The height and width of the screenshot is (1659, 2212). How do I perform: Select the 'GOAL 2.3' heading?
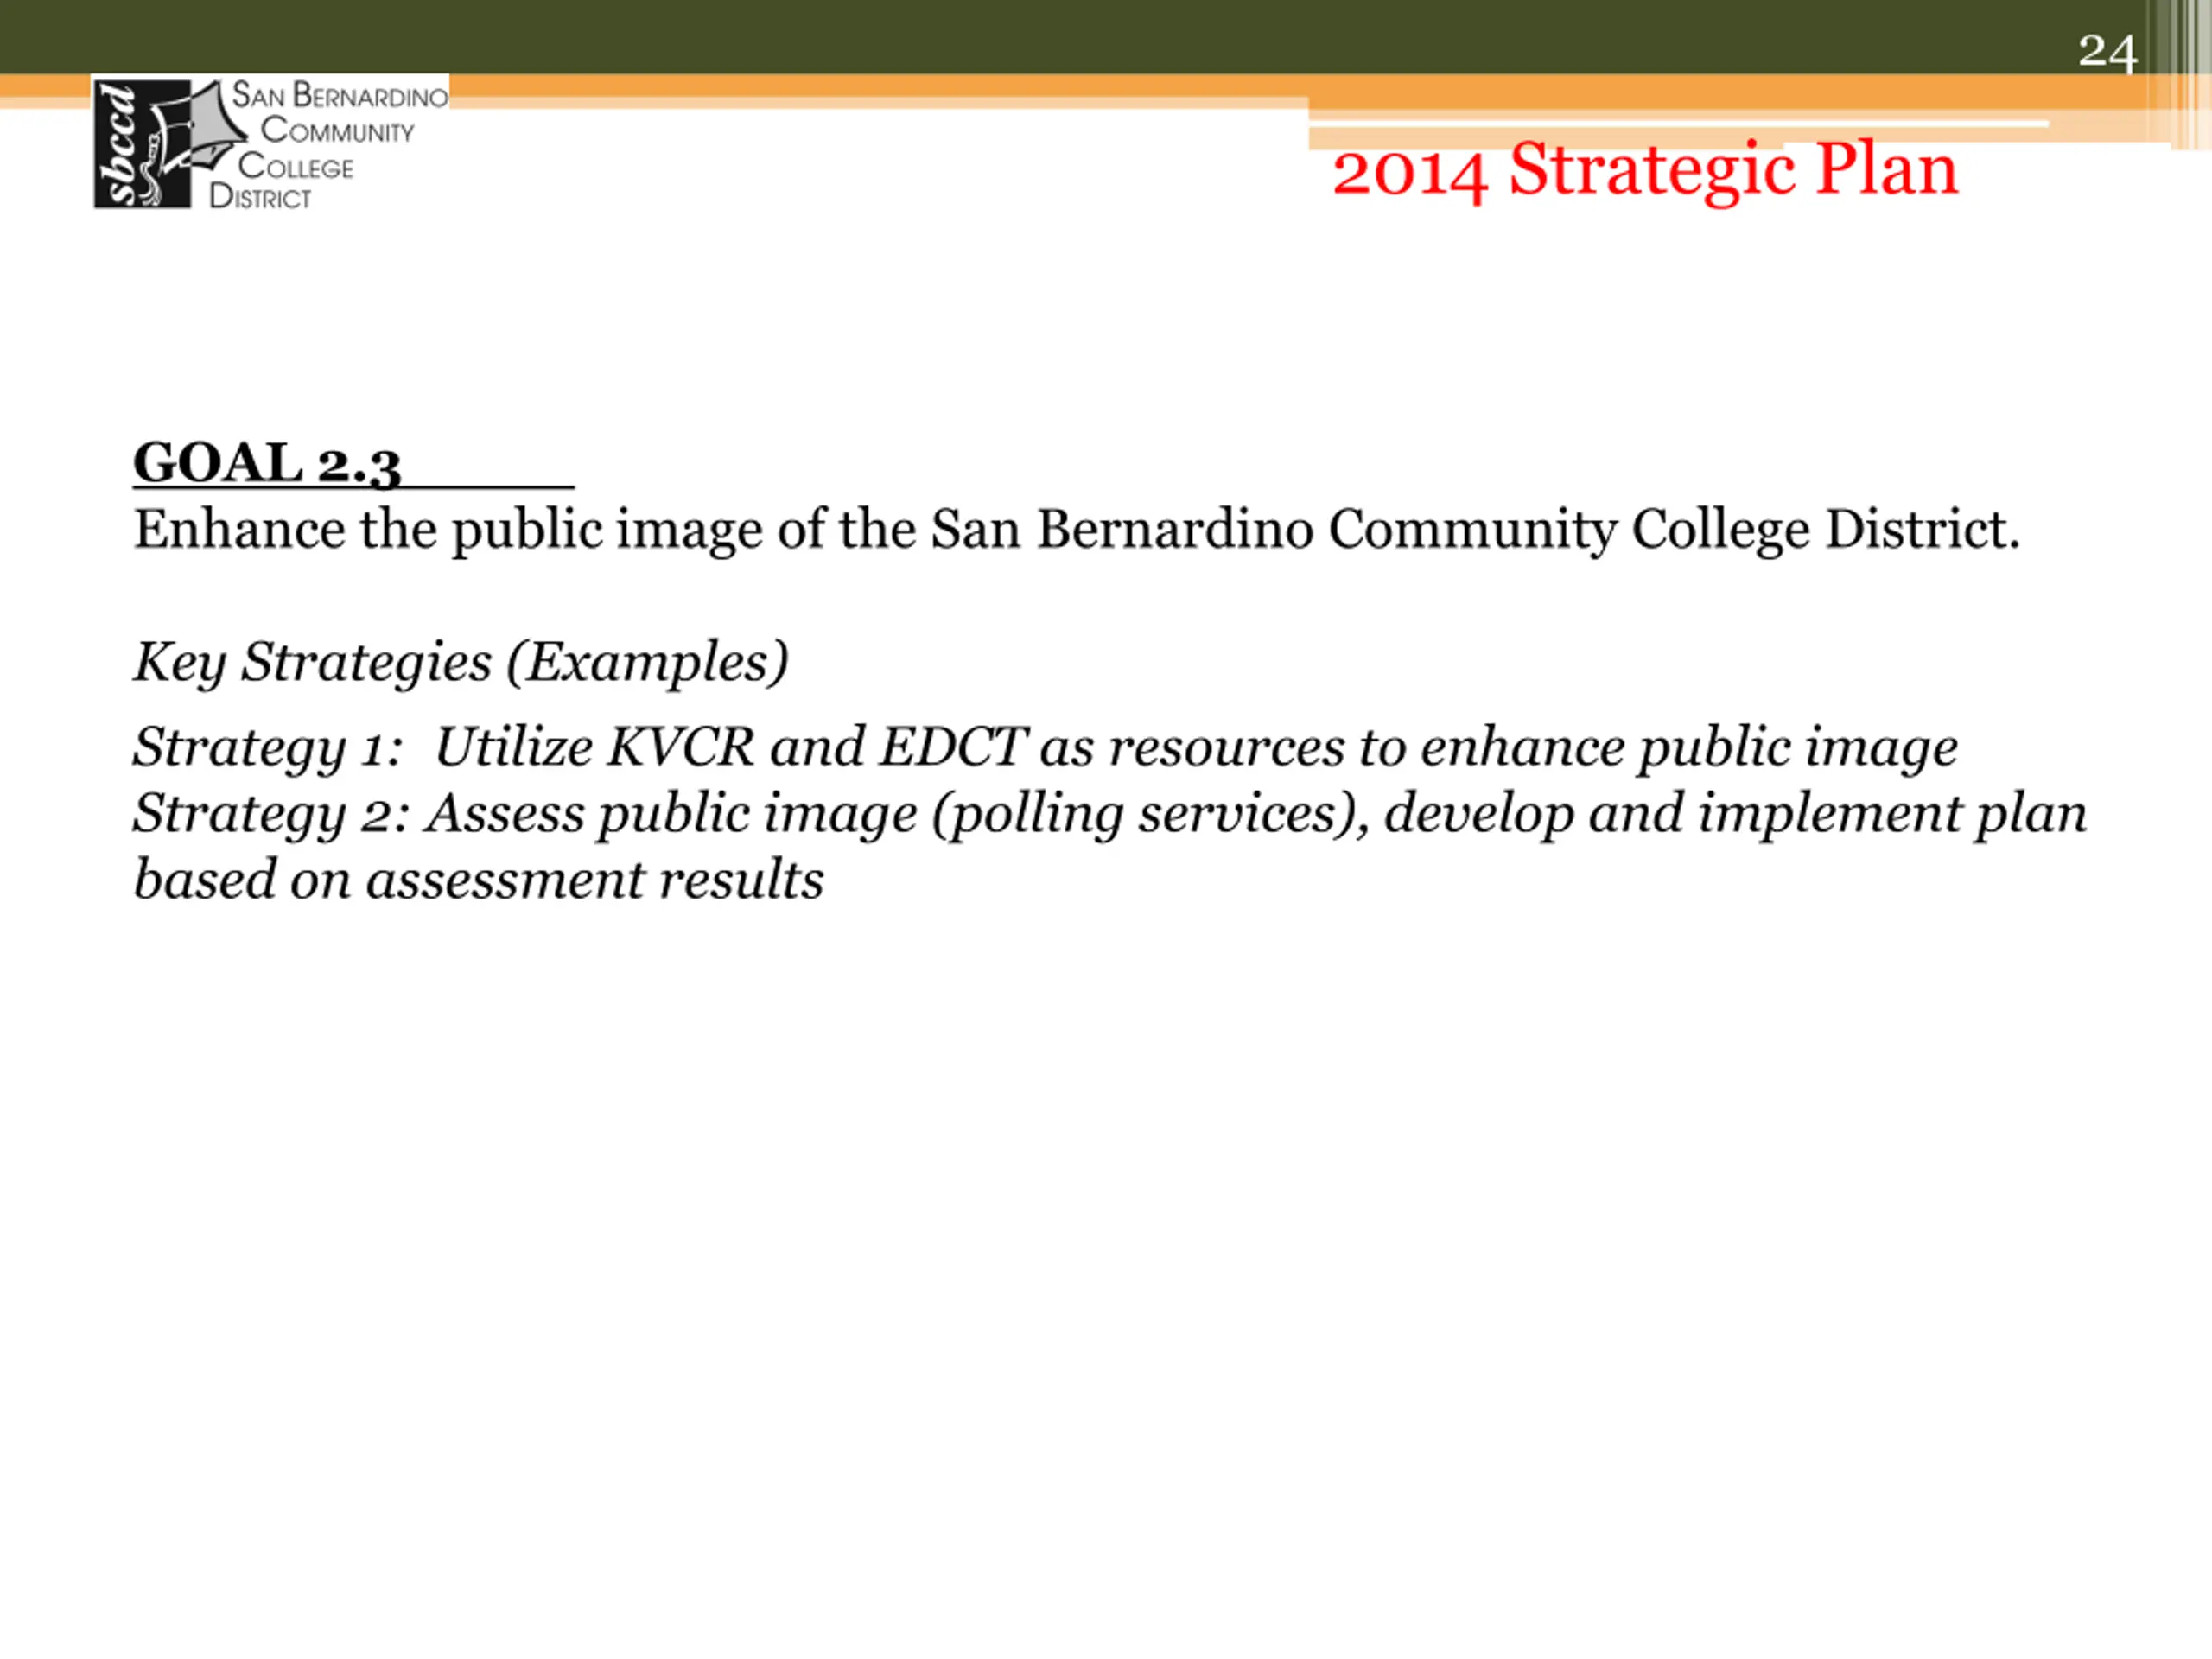pos(267,464)
